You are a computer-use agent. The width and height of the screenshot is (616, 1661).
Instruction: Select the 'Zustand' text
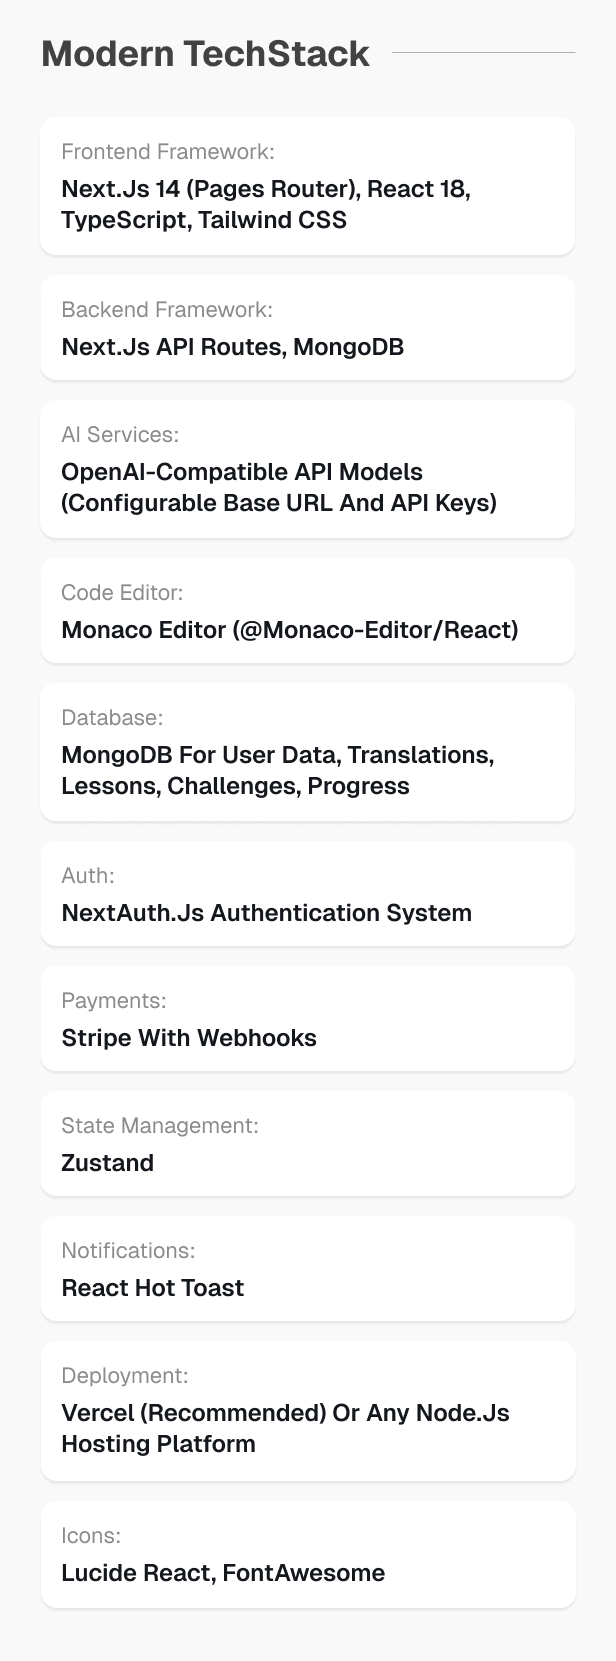[x=108, y=1163]
